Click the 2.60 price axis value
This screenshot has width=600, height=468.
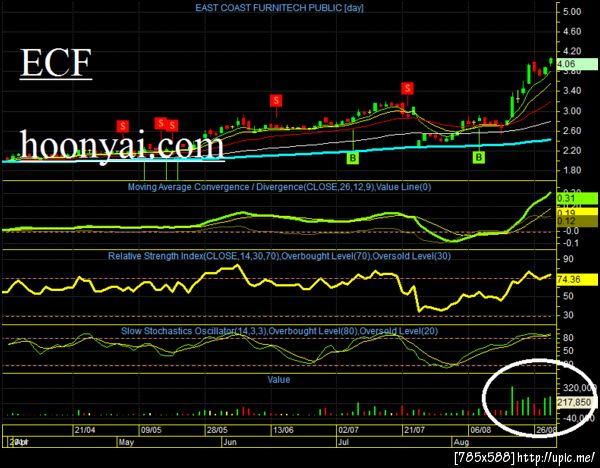(x=572, y=131)
